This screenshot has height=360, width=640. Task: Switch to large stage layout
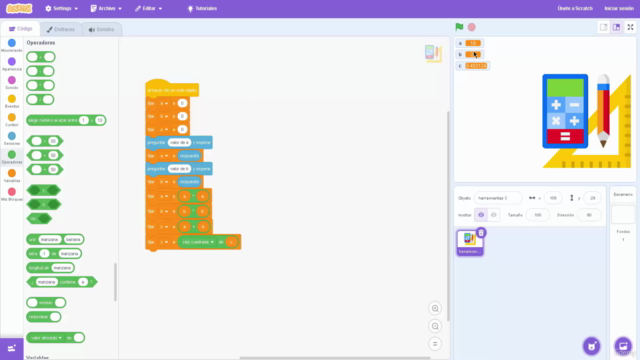pos(616,27)
